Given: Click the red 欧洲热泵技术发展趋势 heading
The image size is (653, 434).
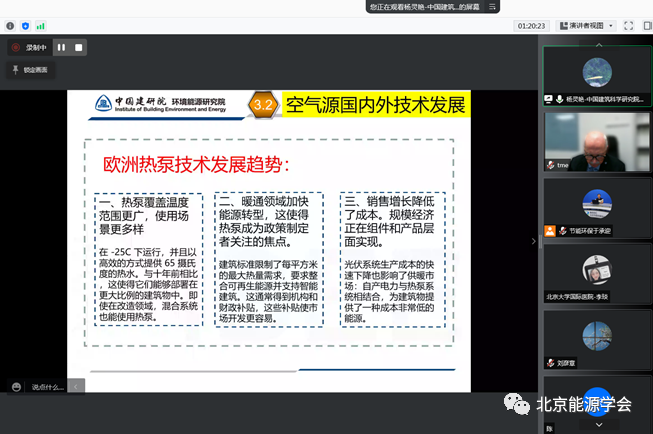Looking at the screenshot, I should (x=196, y=165).
